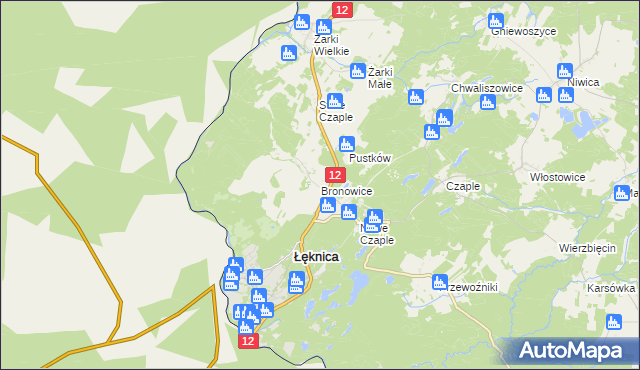The height and width of the screenshot is (370, 640).
Task: Click the factory icon directly above Żarki Wielkie
Action: pyautogui.click(x=324, y=27)
